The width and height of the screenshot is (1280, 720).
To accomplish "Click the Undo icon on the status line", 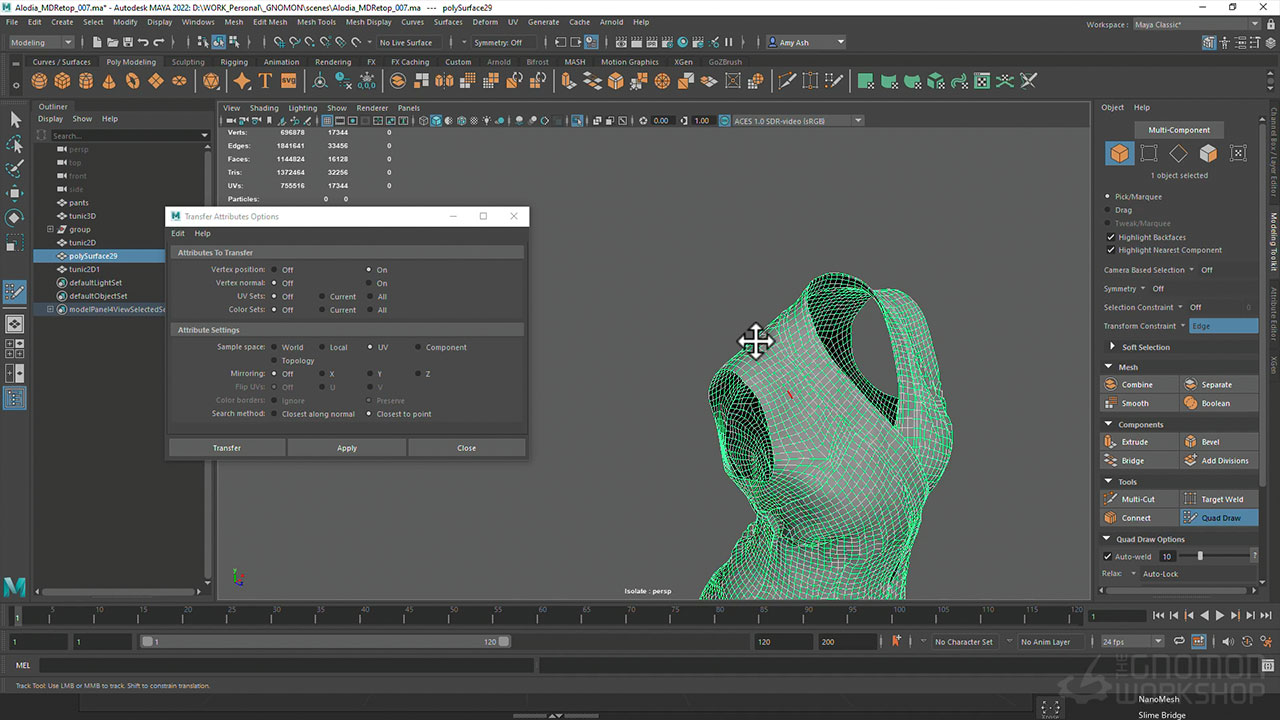I will pos(143,42).
